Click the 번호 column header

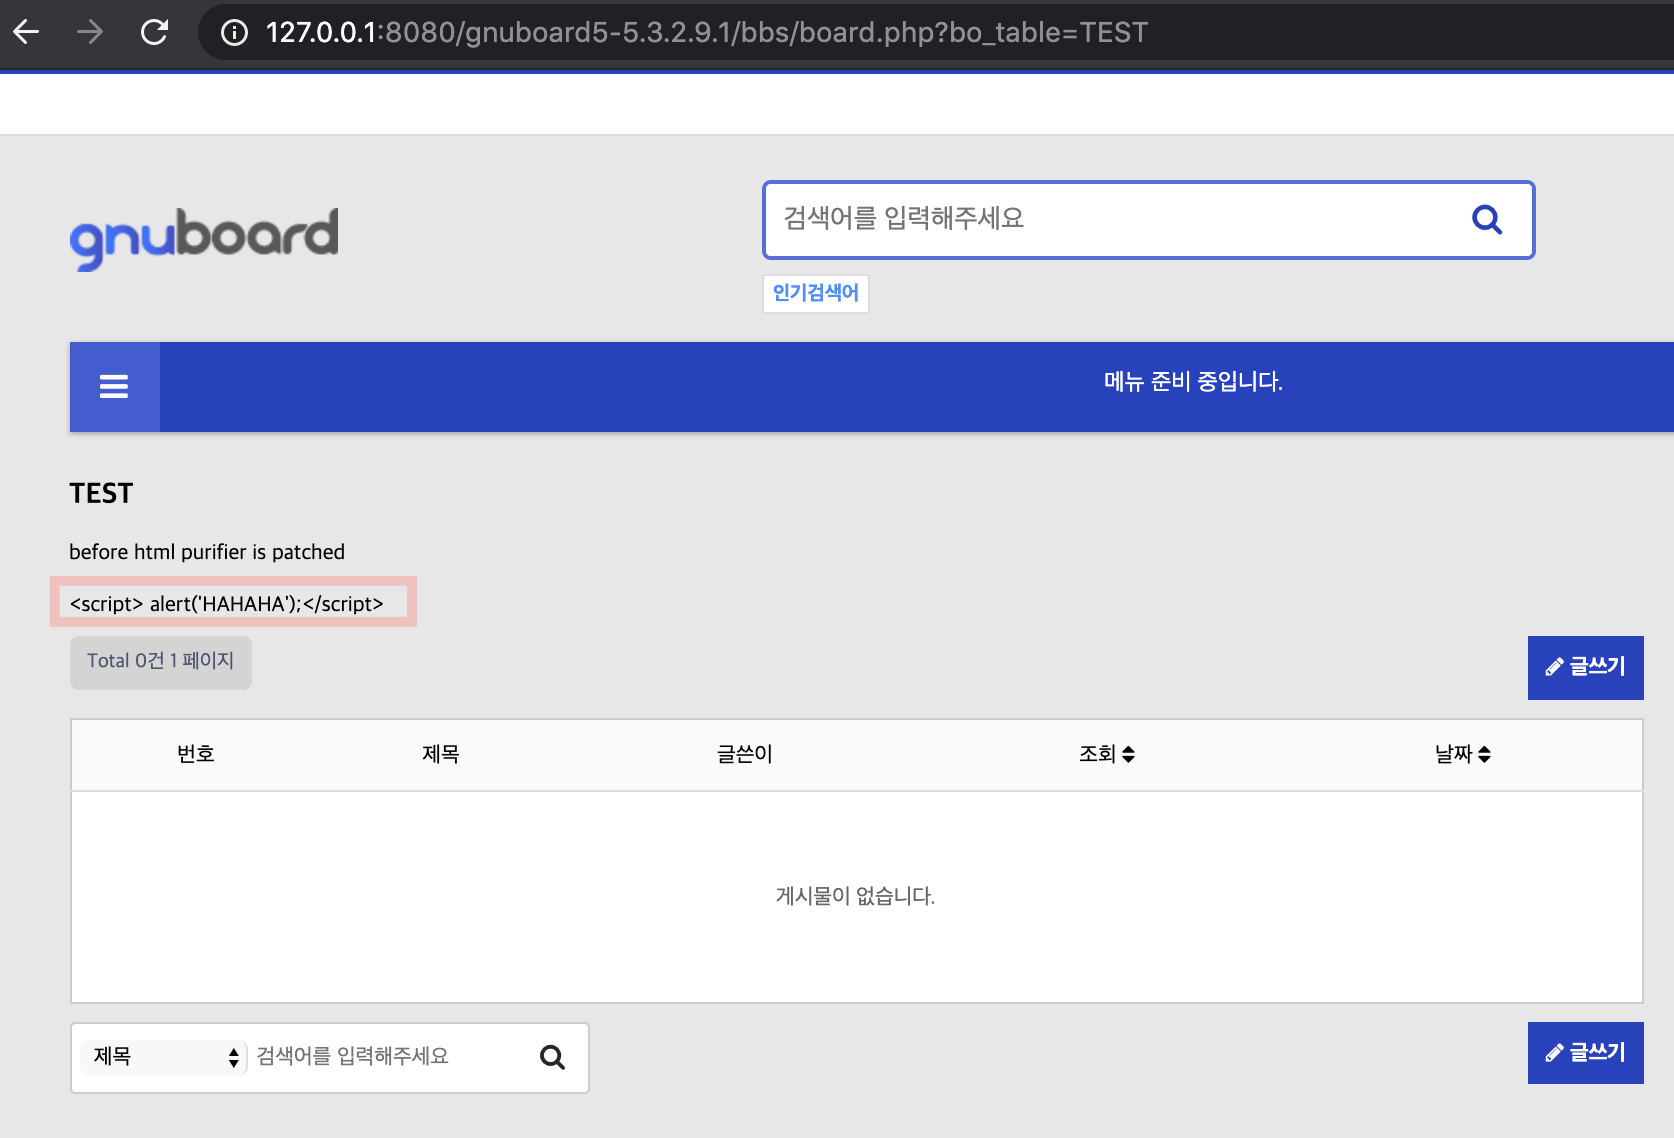196,754
